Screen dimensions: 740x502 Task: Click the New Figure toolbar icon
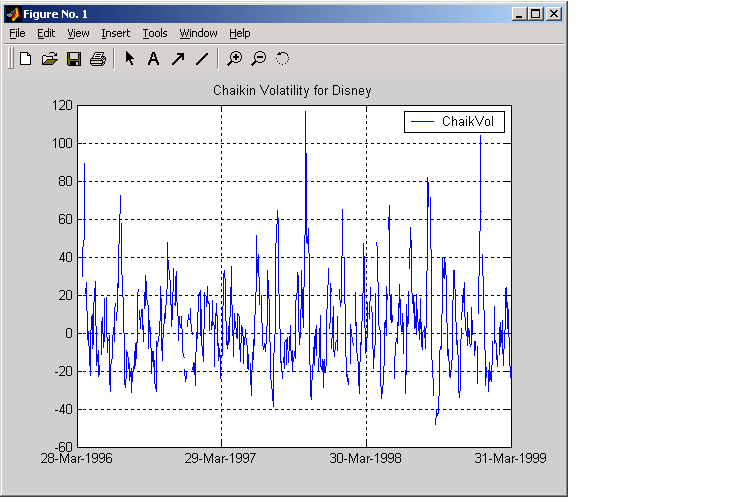[25, 59]
